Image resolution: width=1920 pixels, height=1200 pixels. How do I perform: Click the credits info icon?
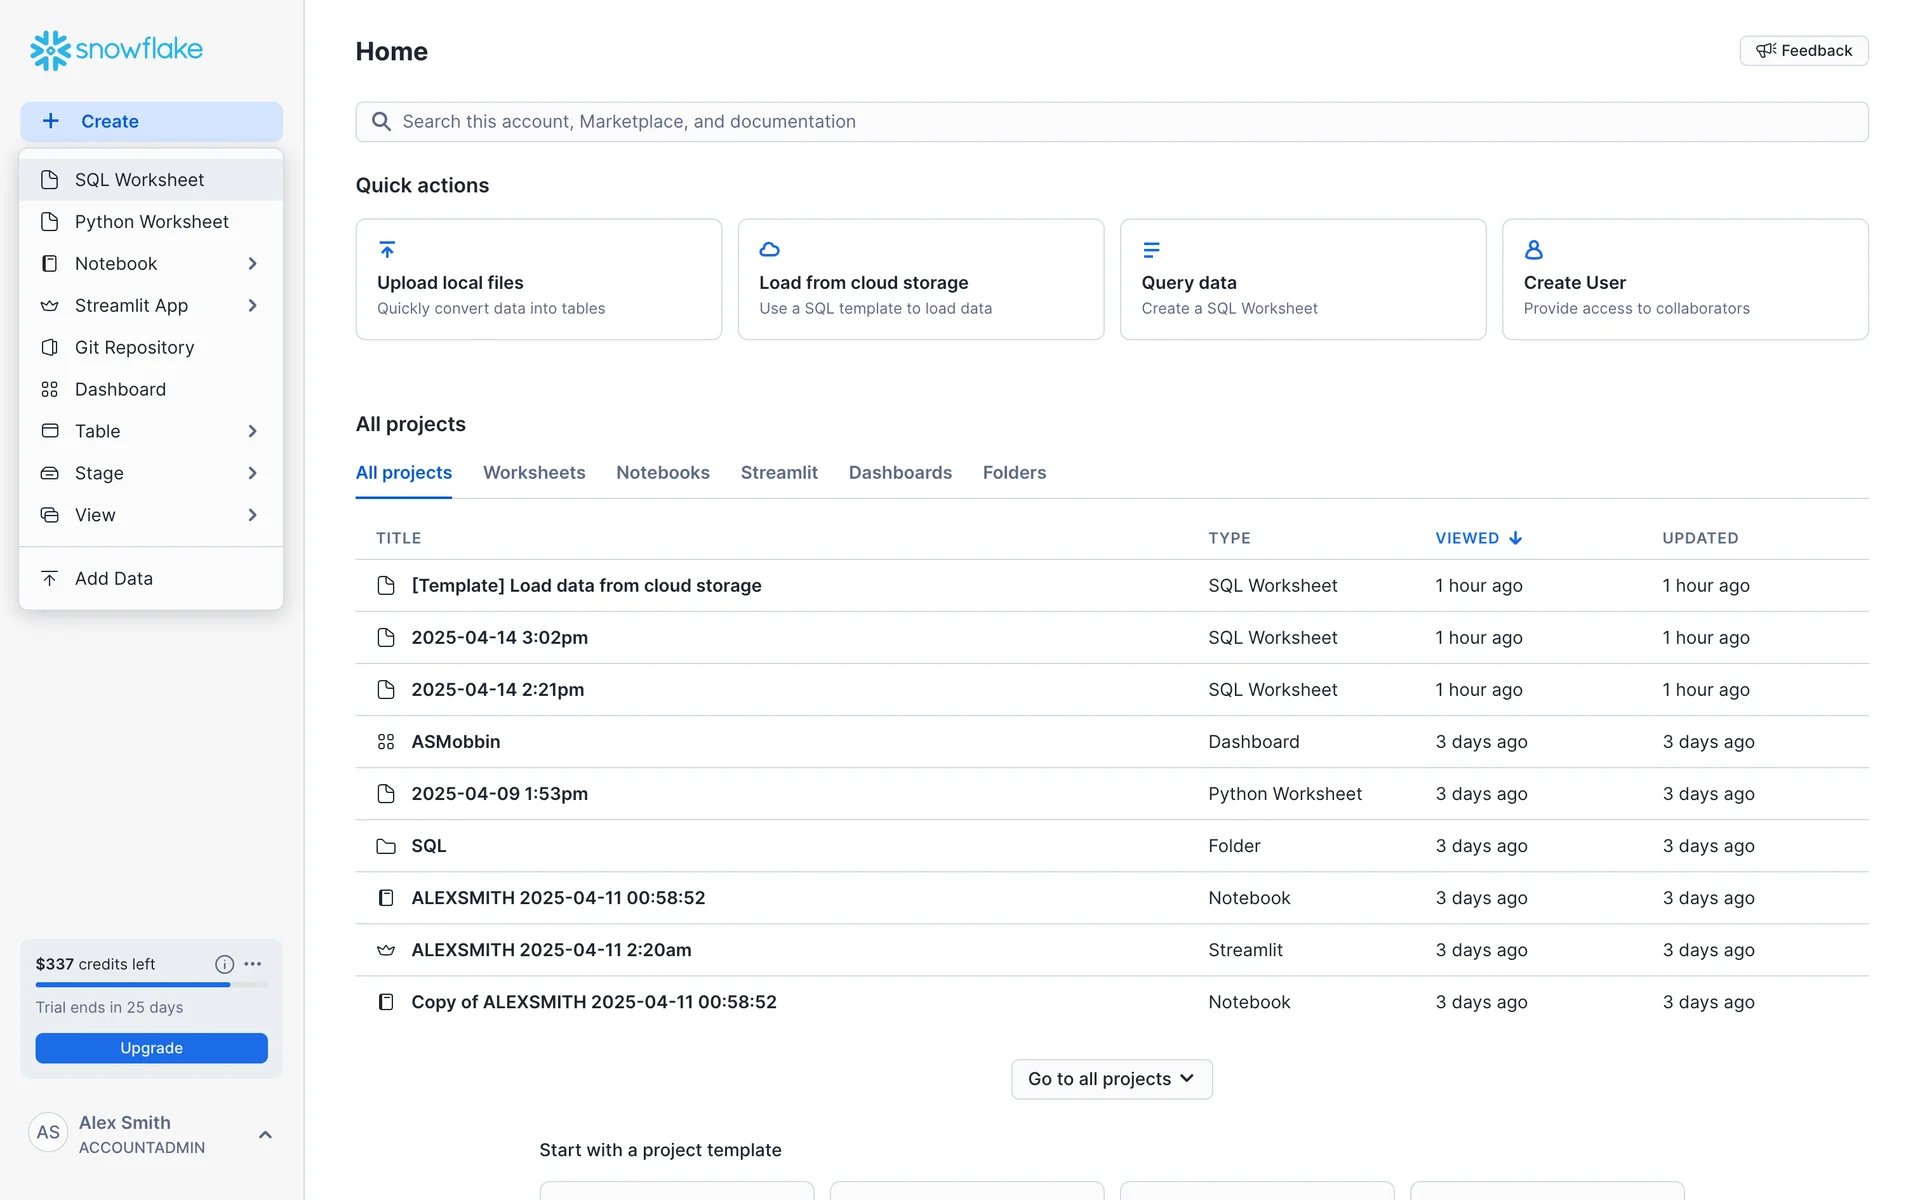click(224, 964)
